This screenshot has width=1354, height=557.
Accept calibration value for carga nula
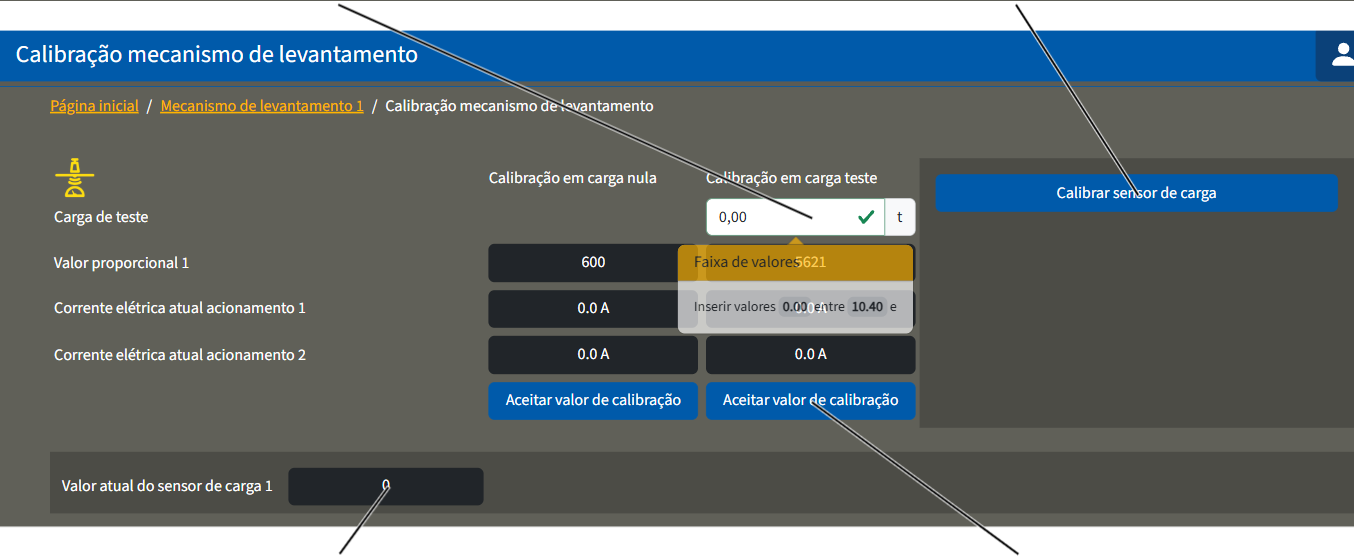pyautogui.click(x=593, y=400)
